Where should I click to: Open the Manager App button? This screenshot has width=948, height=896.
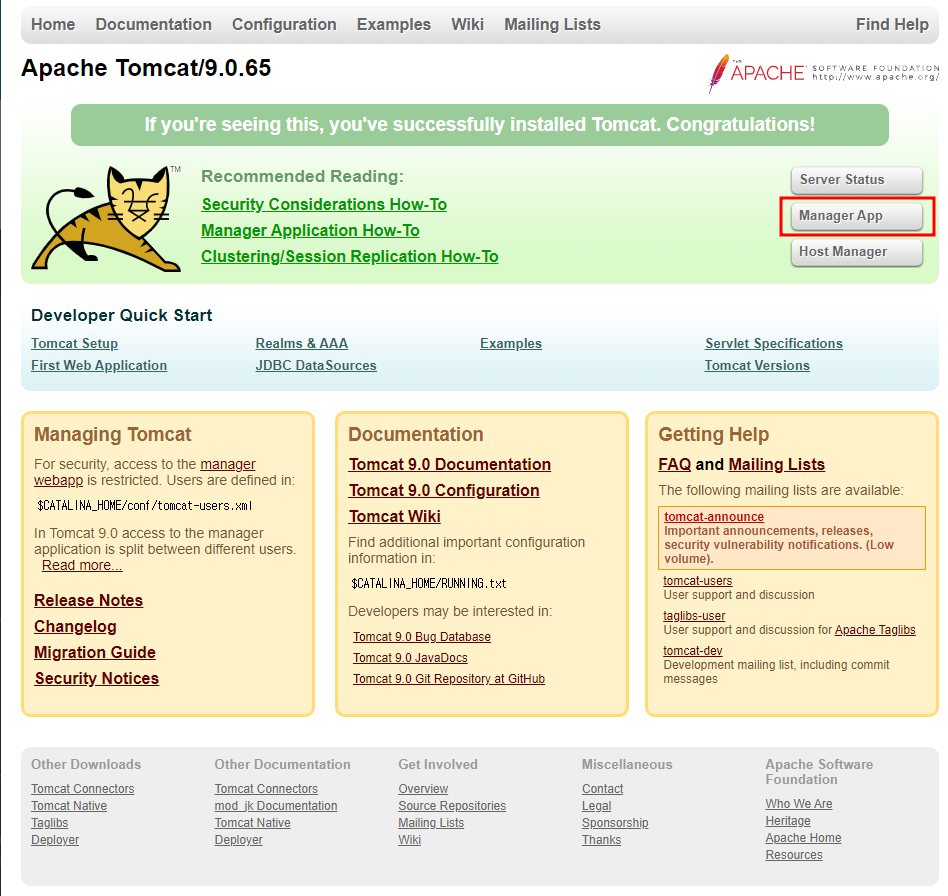(857, 216)
